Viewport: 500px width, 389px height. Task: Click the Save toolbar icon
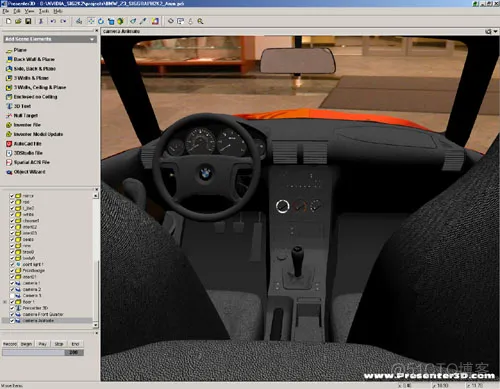point(28,21)
